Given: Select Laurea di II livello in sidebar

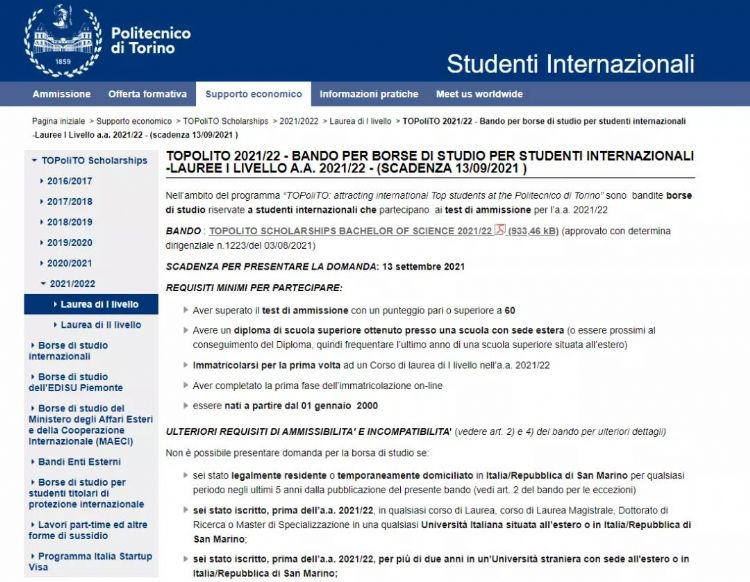Looking at the screenshot, I should pyautogui.click(x=100, y=325).
